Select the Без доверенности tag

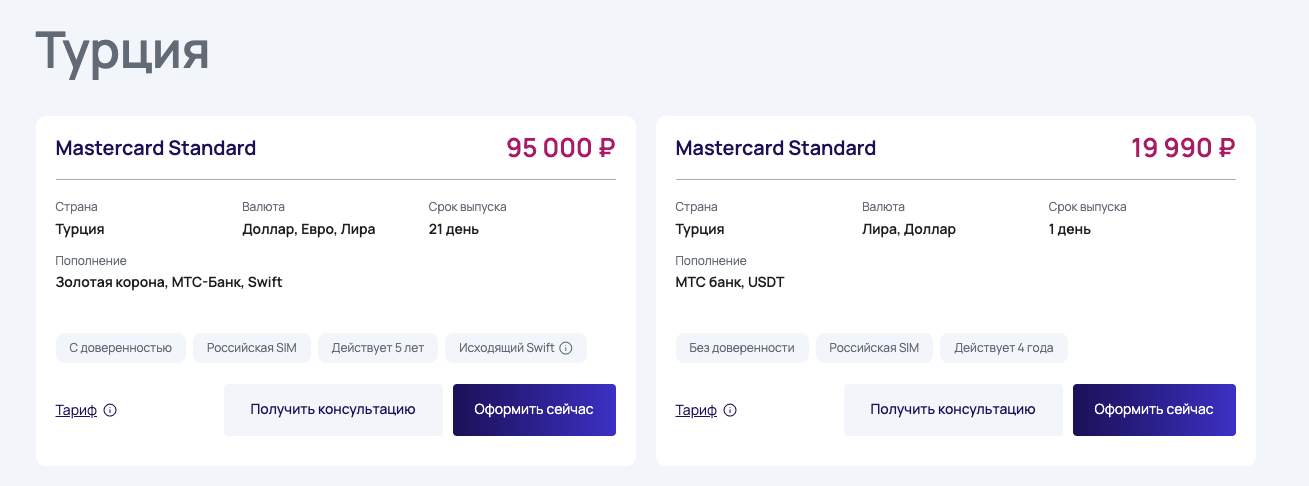pos(742,348)
